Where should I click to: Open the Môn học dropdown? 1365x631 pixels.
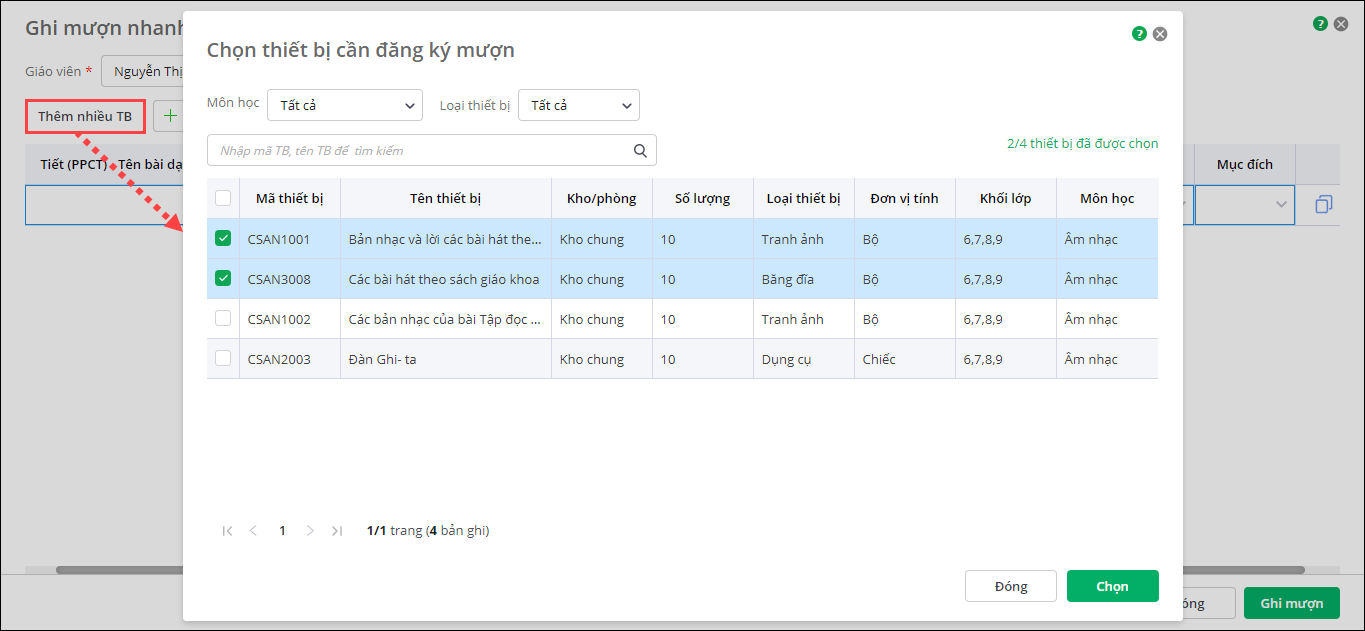tap(345, 105)
